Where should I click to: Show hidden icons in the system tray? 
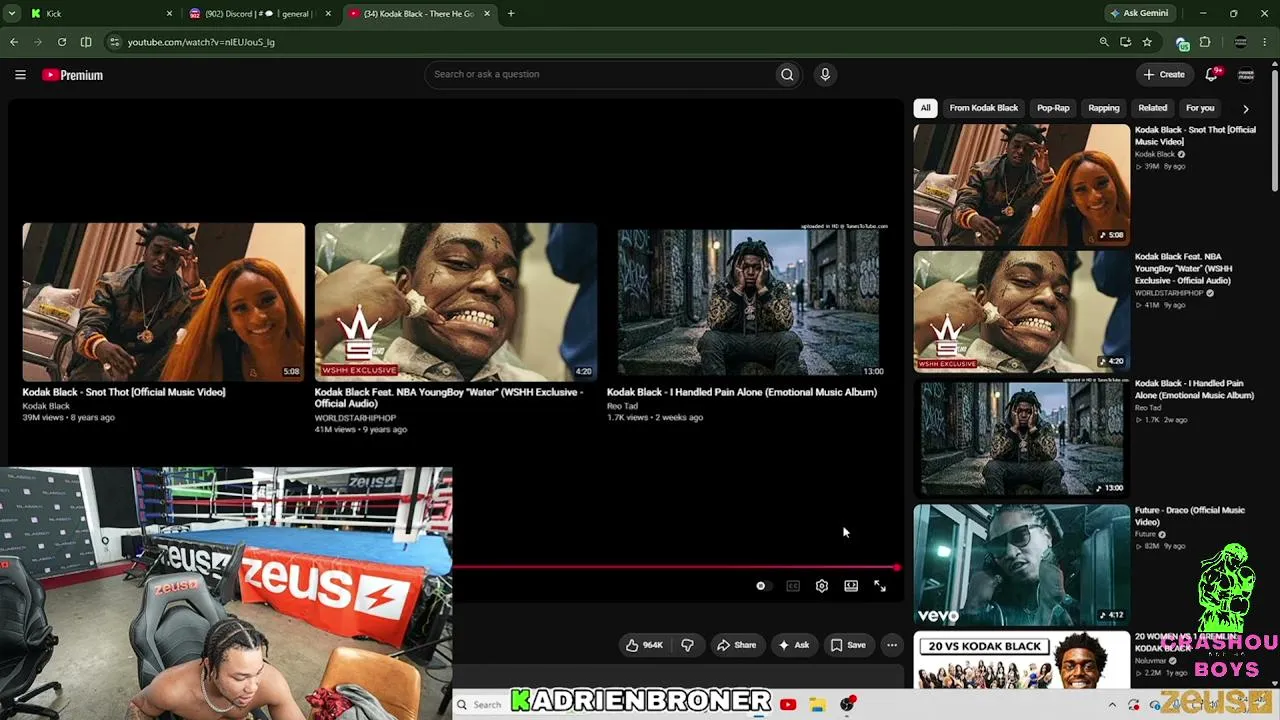[x=1112, y=705]
